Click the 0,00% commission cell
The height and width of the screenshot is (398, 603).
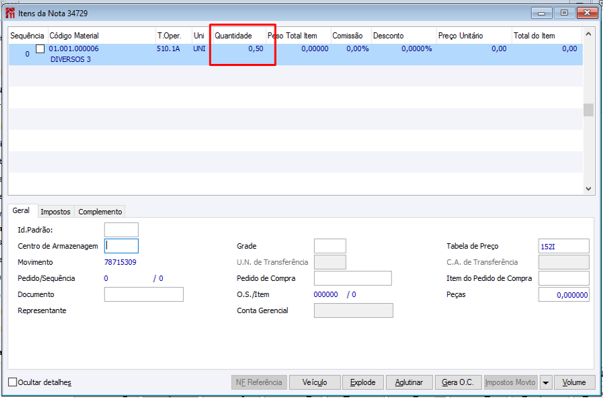coord(358,49)
